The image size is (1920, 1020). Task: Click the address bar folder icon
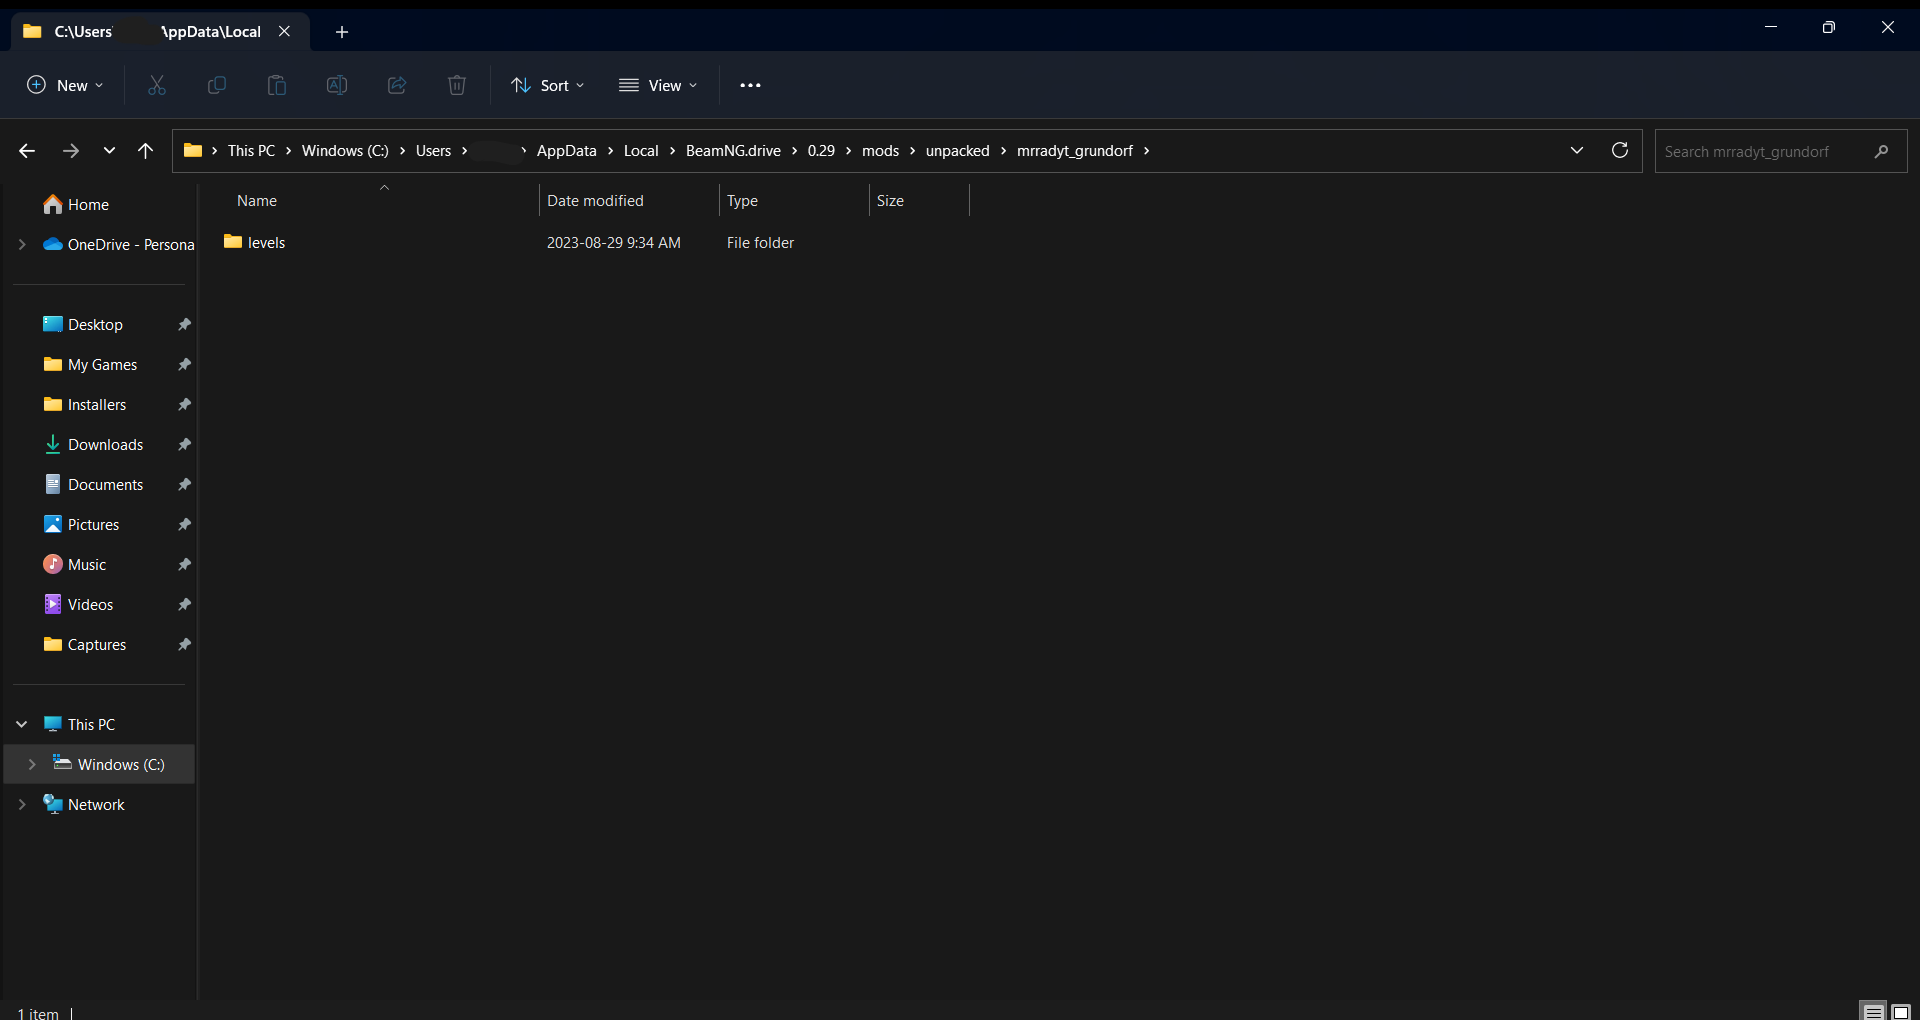(193, 150)
